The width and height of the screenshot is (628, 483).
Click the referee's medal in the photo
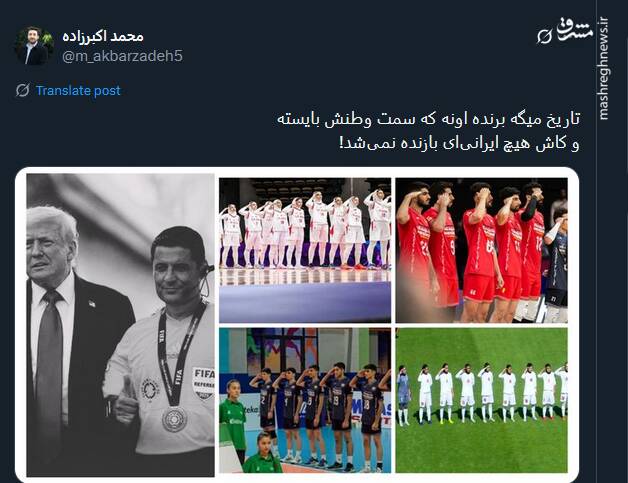pyautogui.click(x=174, y=419)
